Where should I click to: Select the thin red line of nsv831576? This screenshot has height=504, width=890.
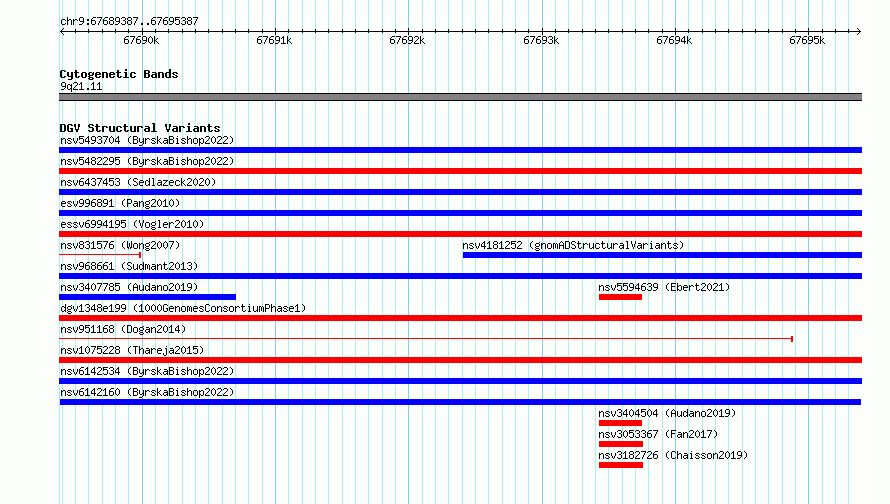(x=100, y=255)
